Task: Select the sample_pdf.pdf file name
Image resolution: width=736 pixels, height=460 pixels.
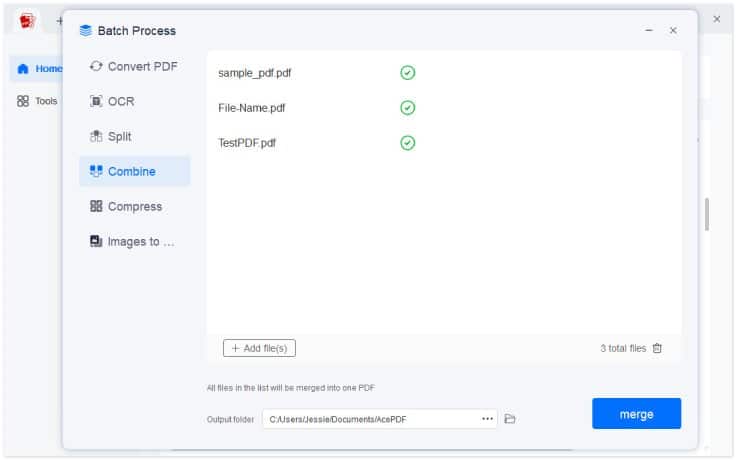Action: point(254,73)
